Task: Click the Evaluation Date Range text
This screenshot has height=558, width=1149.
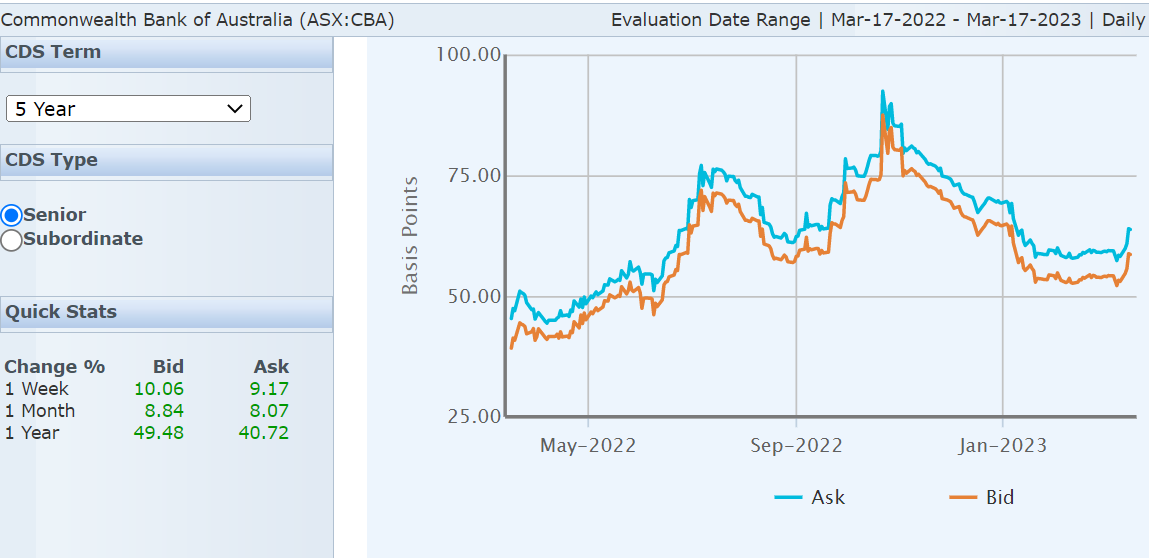Action: click(x=711, y=20)
